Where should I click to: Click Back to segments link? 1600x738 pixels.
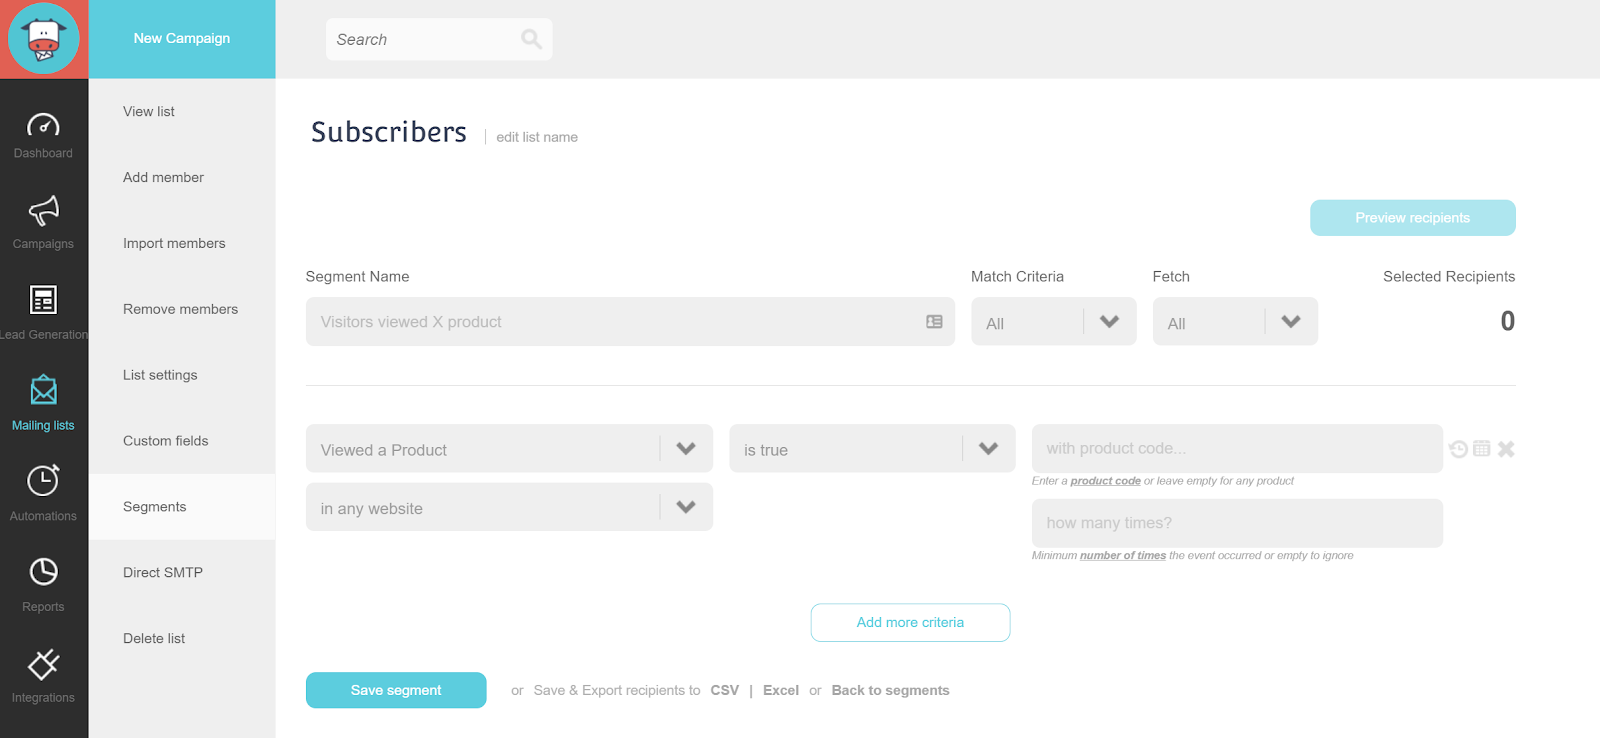(x=891, y=690)
